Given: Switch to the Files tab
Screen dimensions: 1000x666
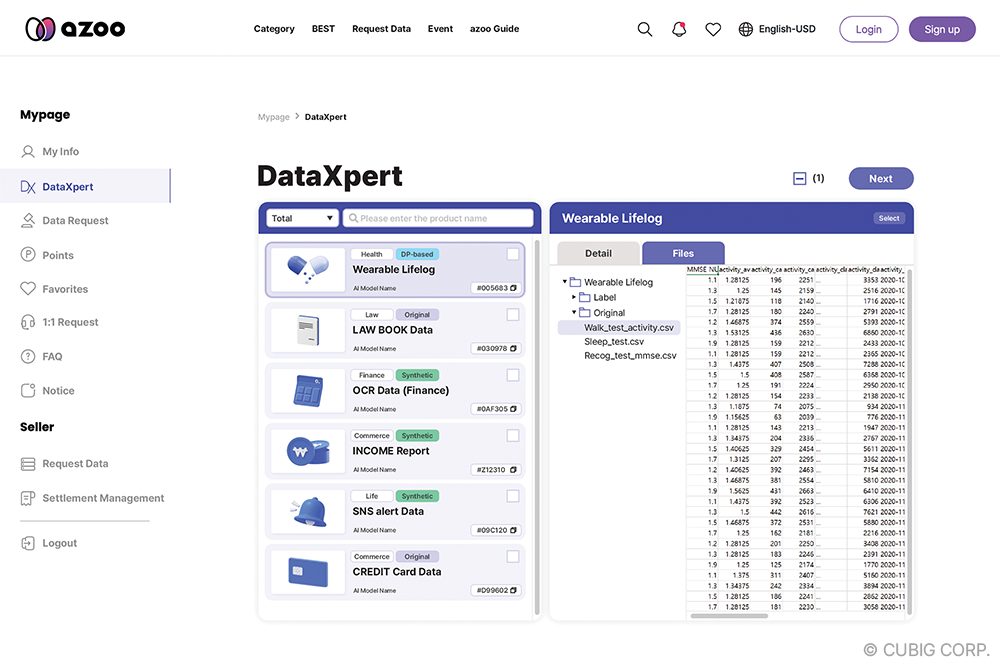Looking at the screenshot, I should pyautogui.click(x=683, y=253).
